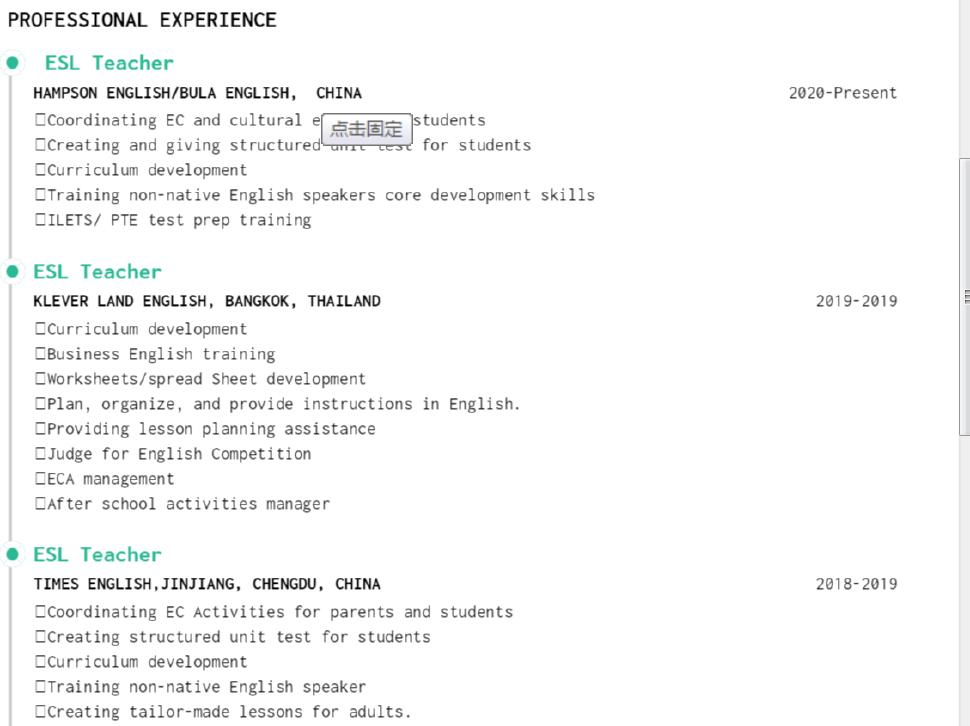970x726 pixels.
Task: Click the box bullet before "Business English training"
Action: pos(41,354)
